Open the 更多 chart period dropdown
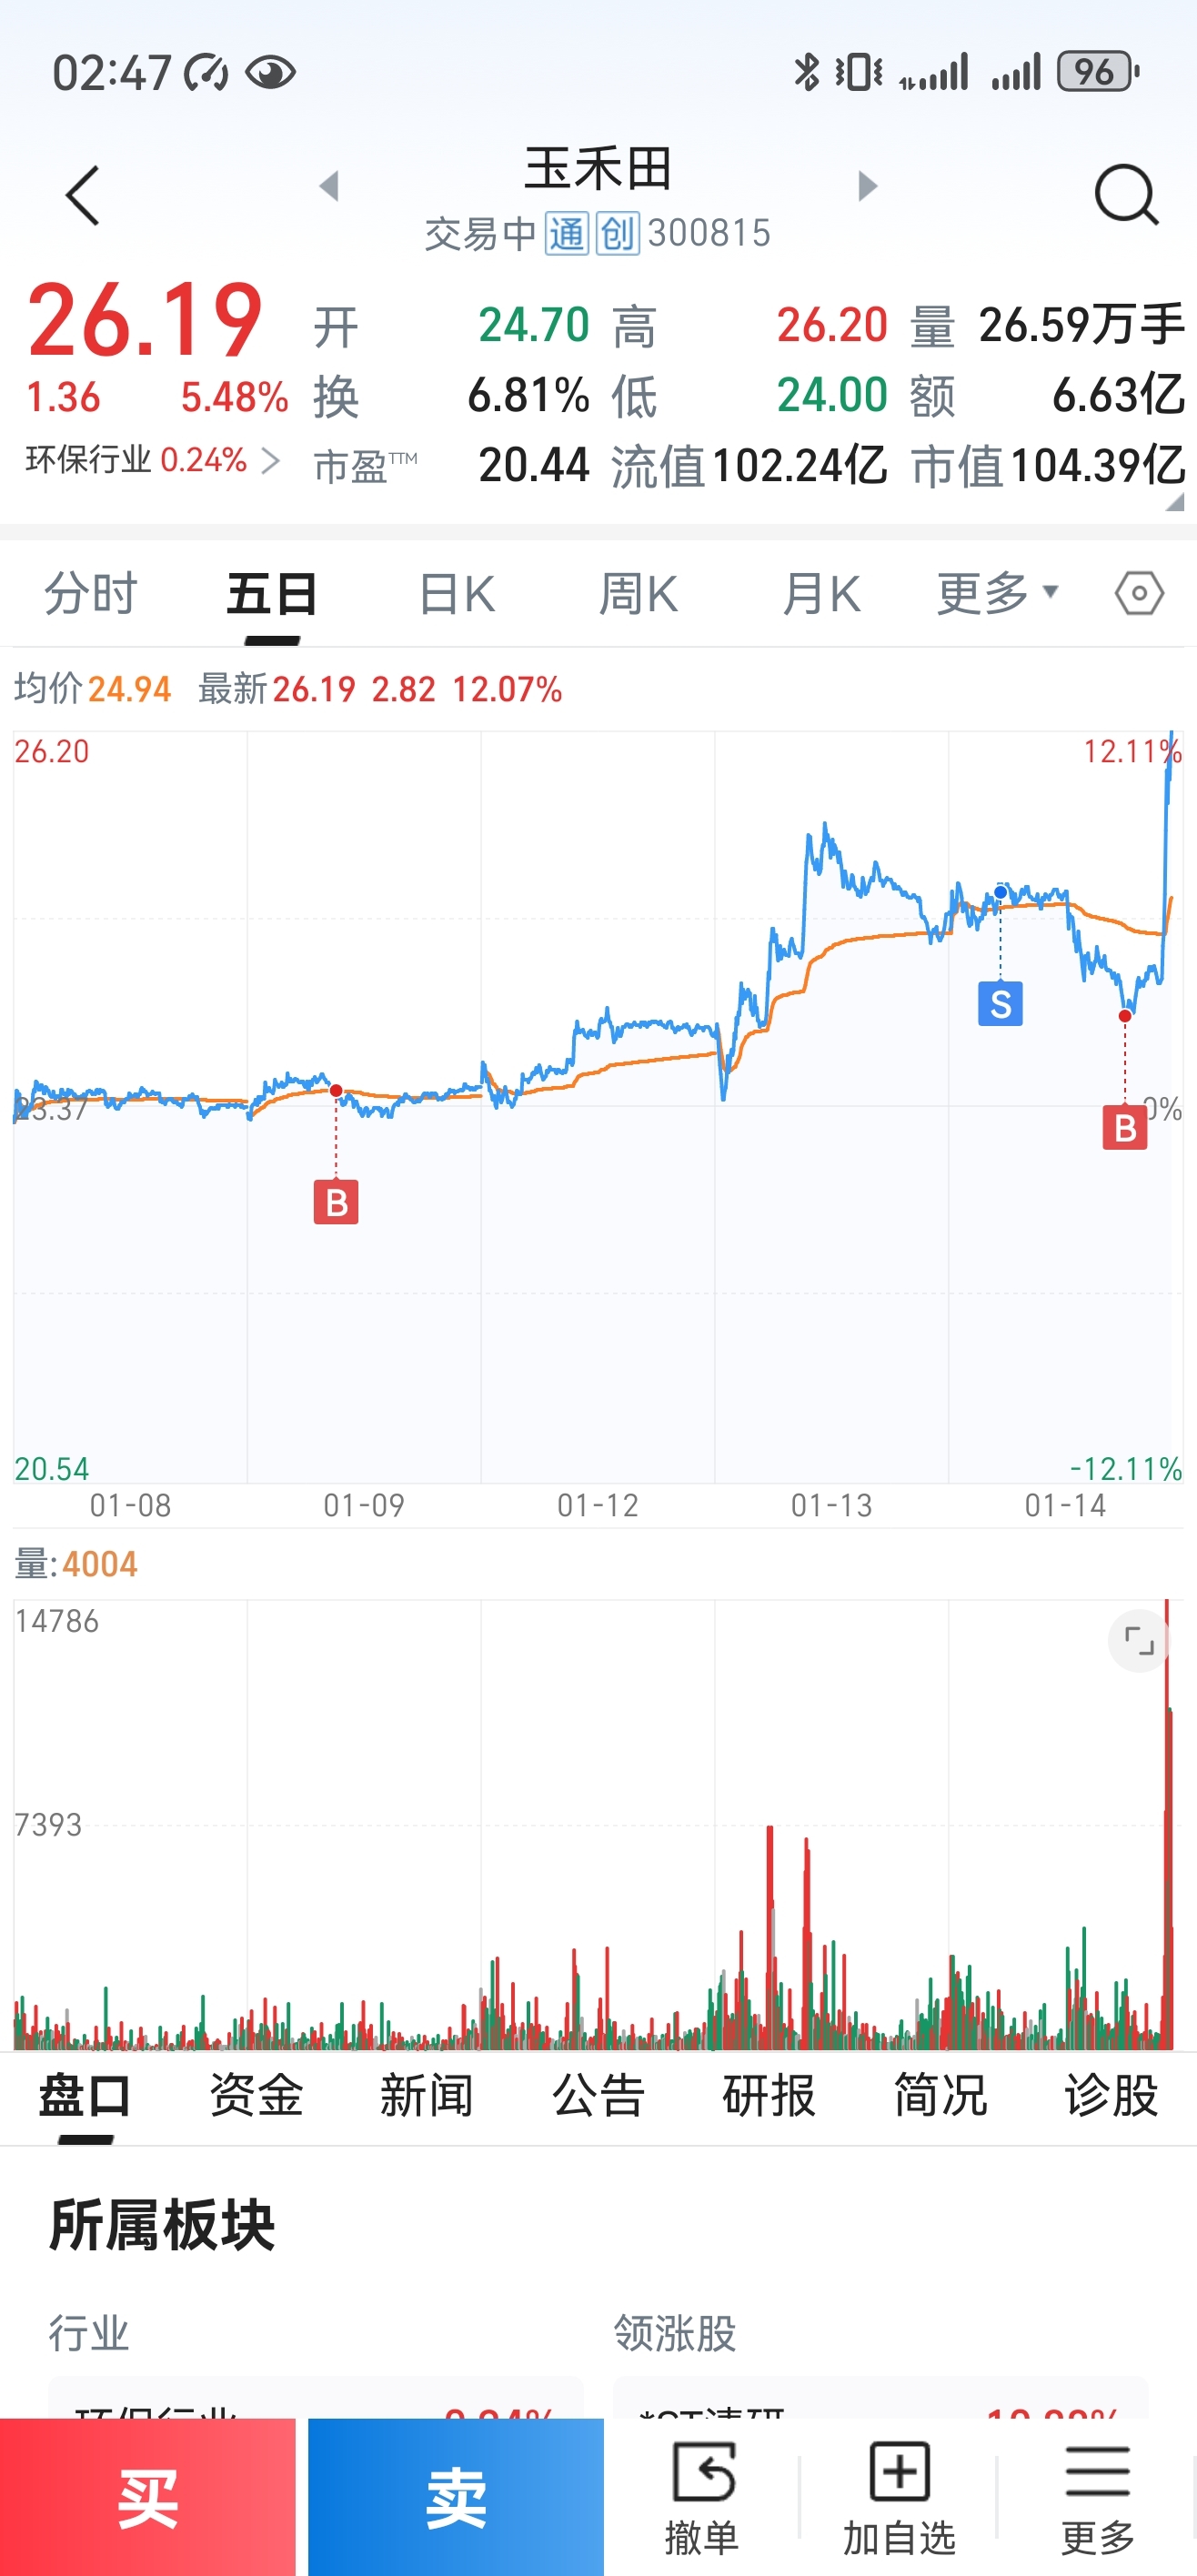 point(997,594)
